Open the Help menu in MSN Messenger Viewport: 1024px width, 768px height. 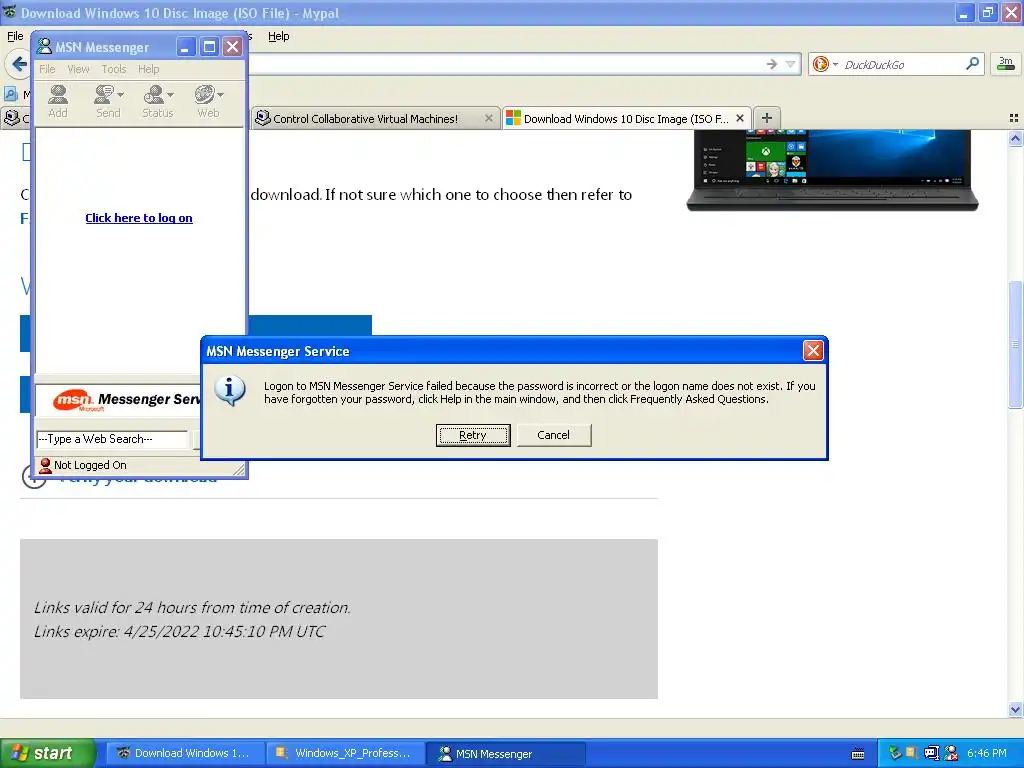point(148,69)
